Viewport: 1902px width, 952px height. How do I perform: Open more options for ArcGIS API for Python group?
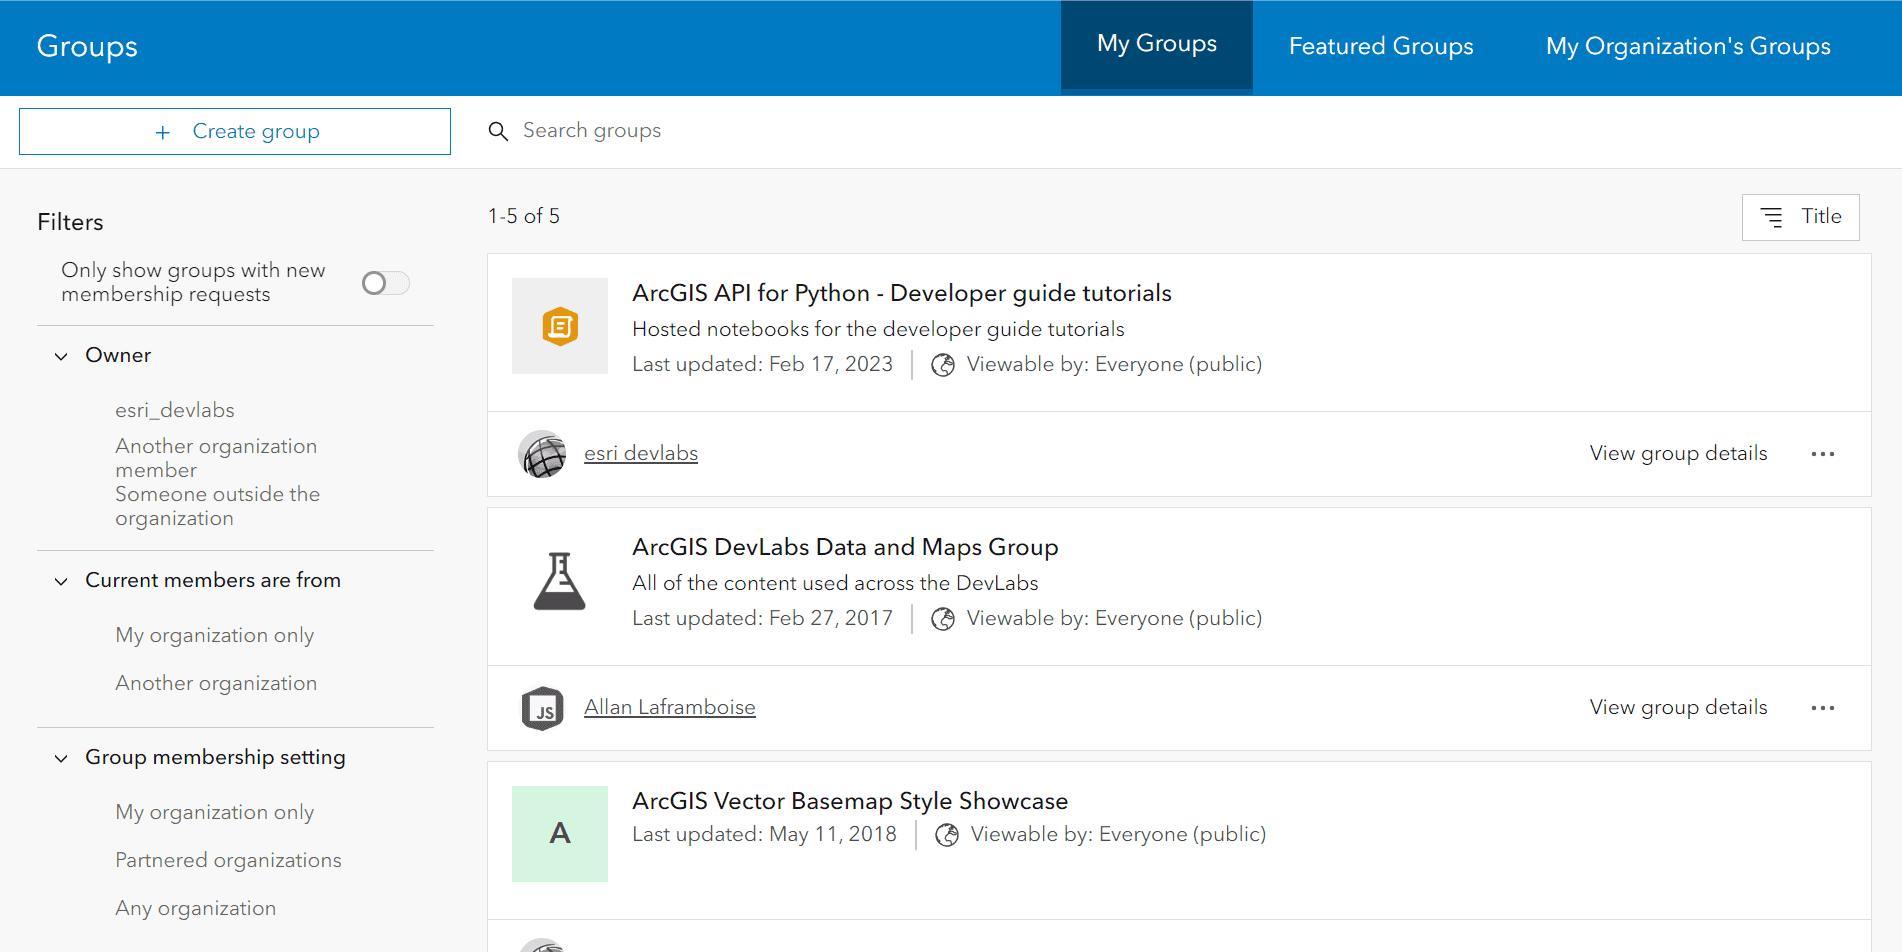(x=1822, y=454)
